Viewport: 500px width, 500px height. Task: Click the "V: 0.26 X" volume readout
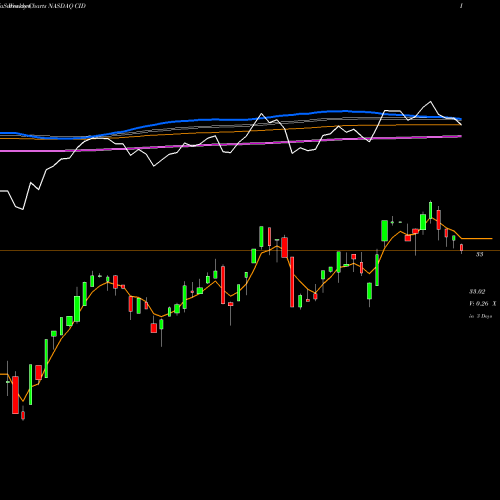[482, 304]
